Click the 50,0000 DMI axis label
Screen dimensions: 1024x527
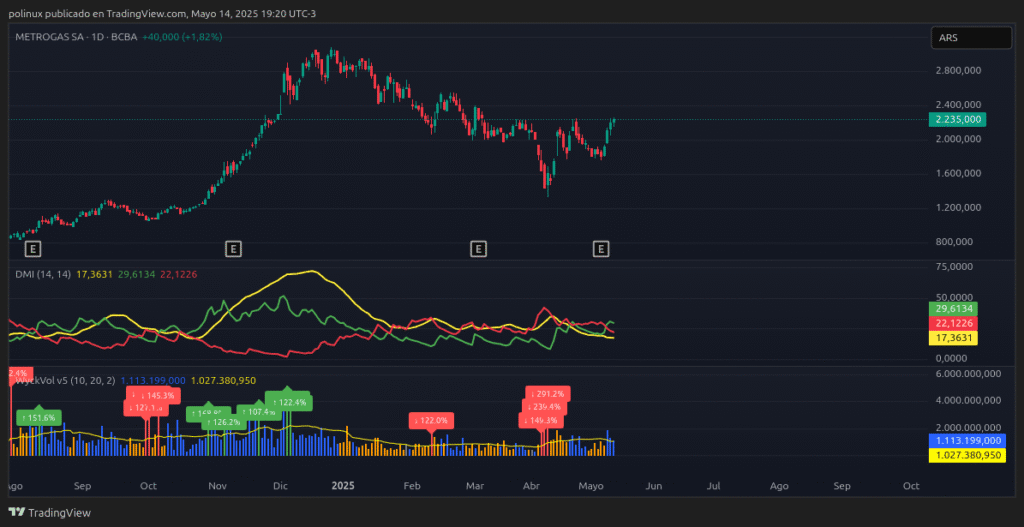pos(954,297)
